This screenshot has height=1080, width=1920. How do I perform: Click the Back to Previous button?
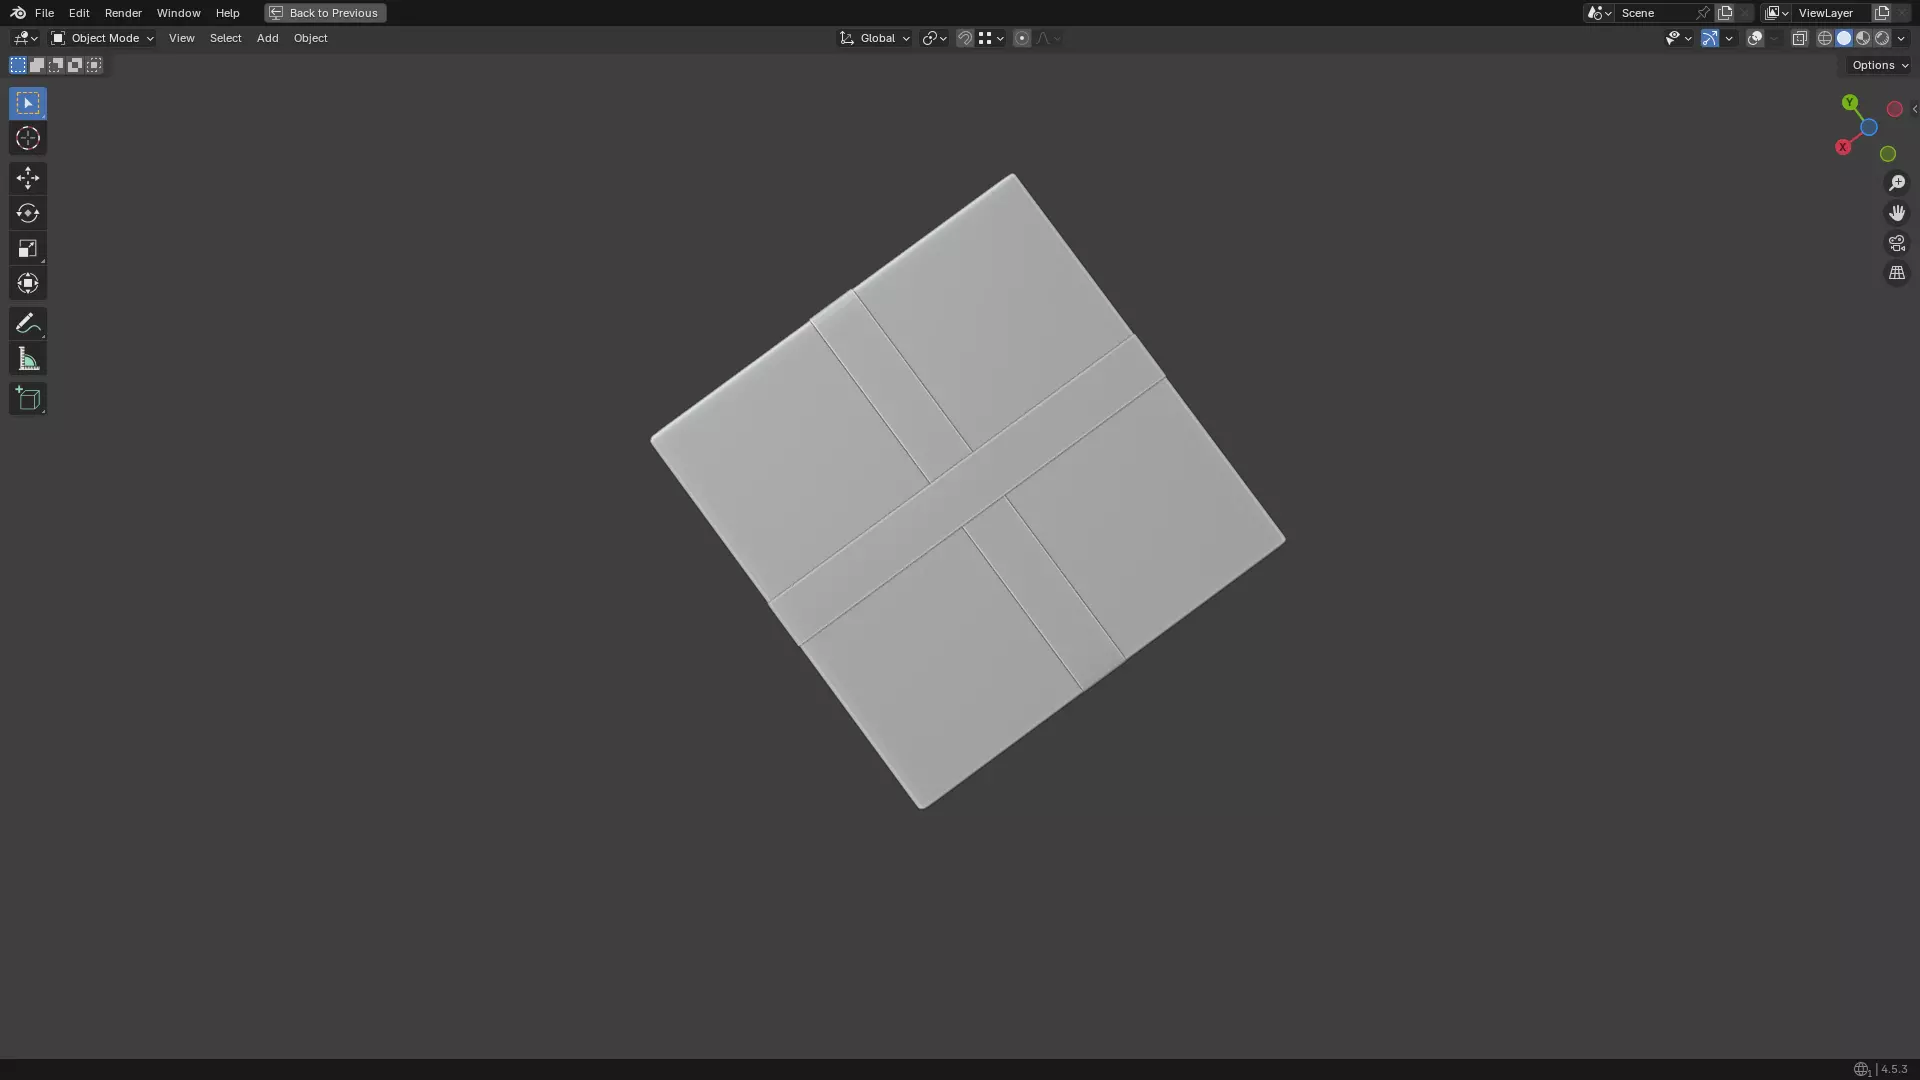tap(325, 13)
